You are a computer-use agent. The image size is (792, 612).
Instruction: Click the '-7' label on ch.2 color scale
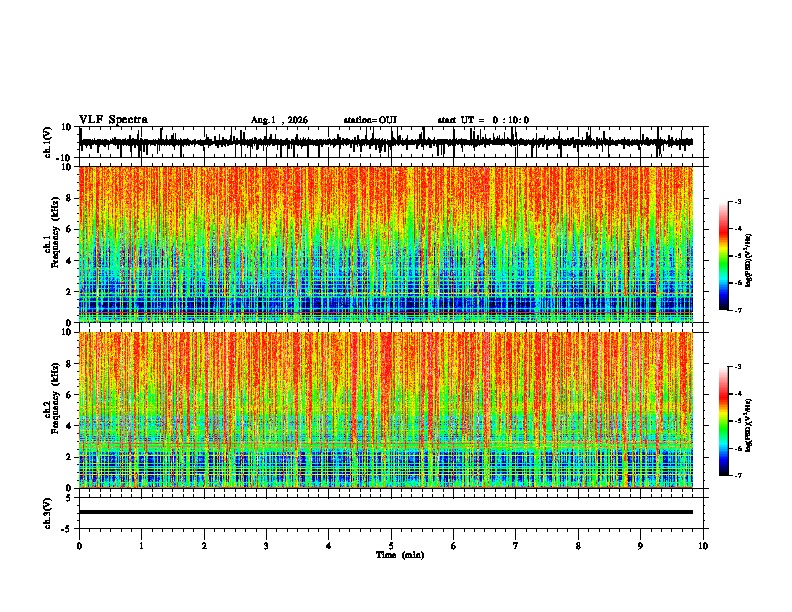[738, 476]
